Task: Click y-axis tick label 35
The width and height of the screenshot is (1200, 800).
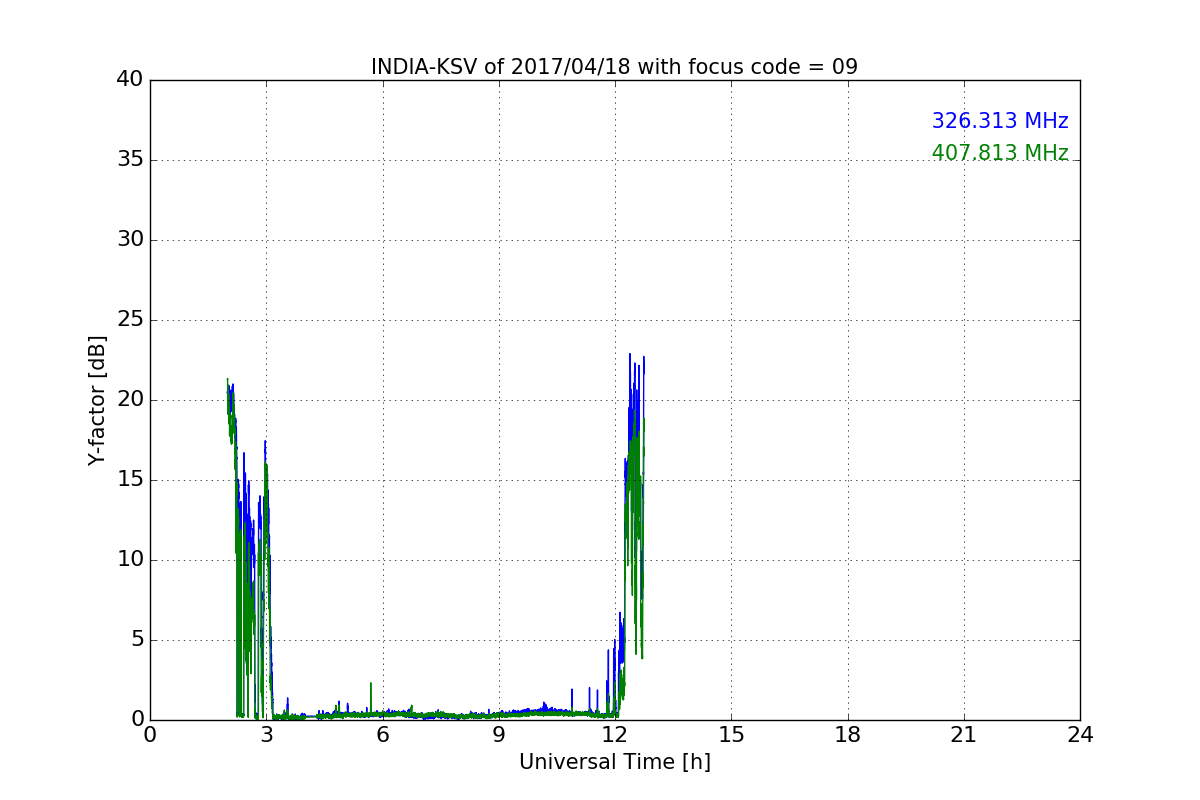Action: click(130, 160)
